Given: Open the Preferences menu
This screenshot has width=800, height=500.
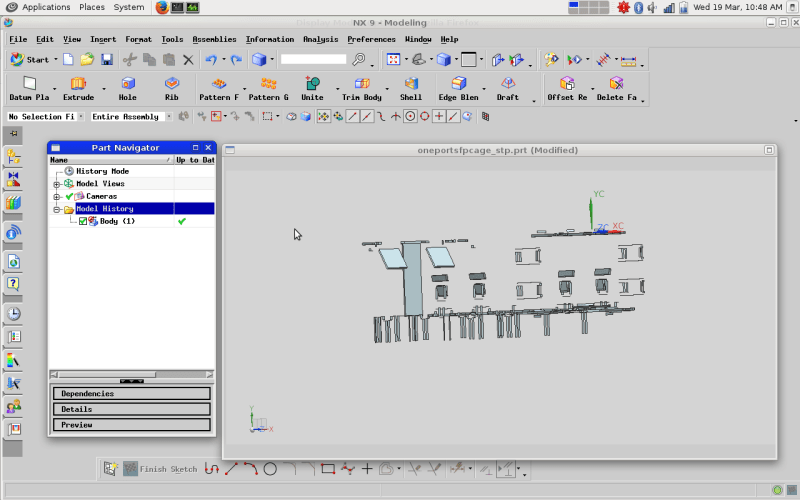Looking at the screenshot, I should click(x=371, y=39).
